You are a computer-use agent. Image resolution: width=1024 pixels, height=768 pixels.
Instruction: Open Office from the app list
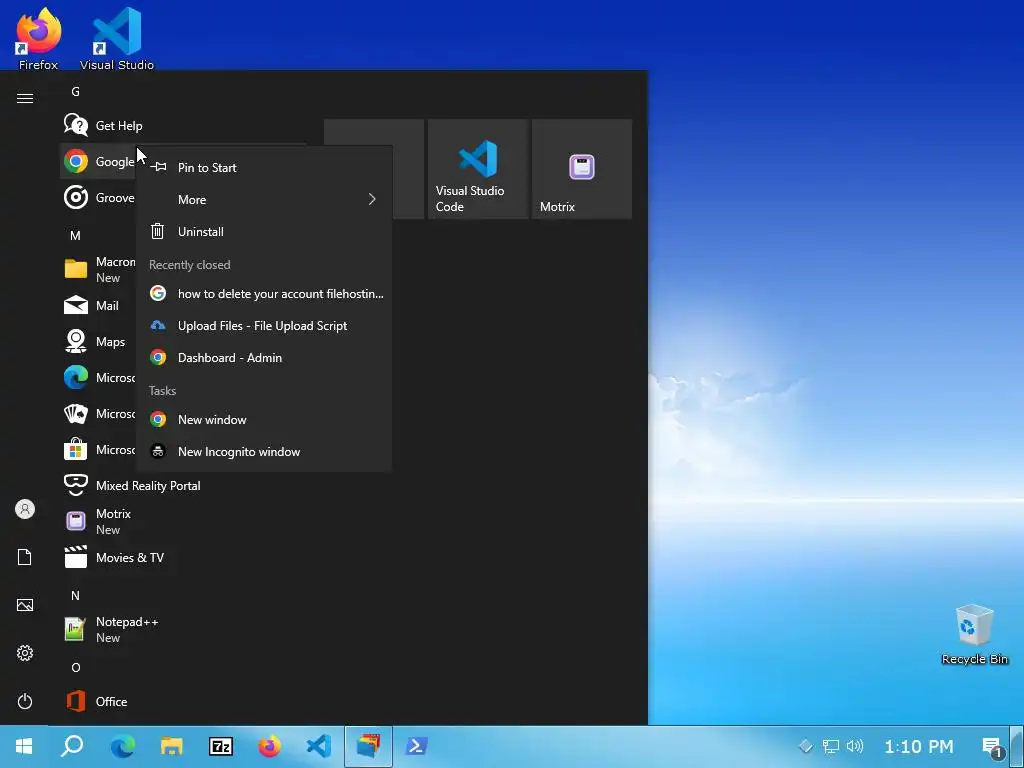183,701
